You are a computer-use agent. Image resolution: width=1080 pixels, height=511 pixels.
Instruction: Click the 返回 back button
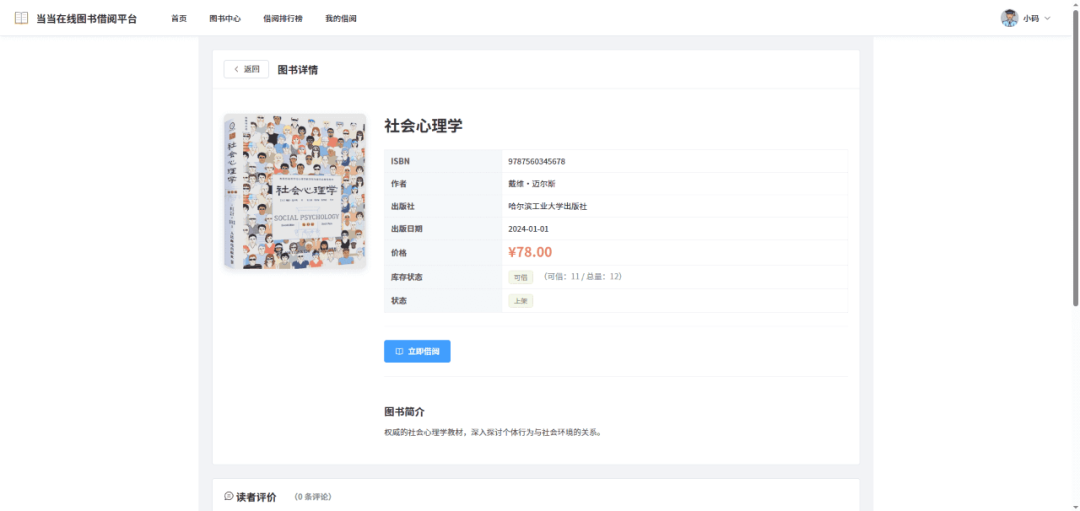(x=247, y=70)
